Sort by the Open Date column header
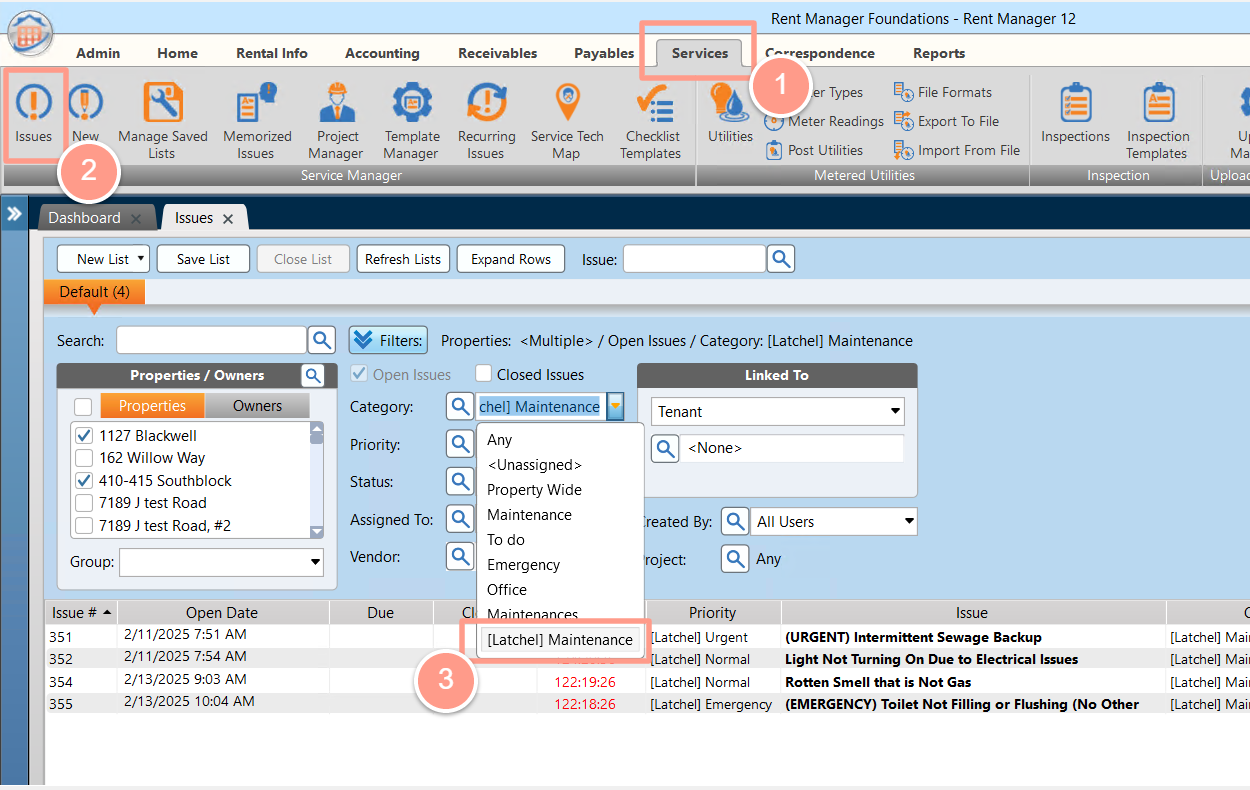 tap(222, 612)
